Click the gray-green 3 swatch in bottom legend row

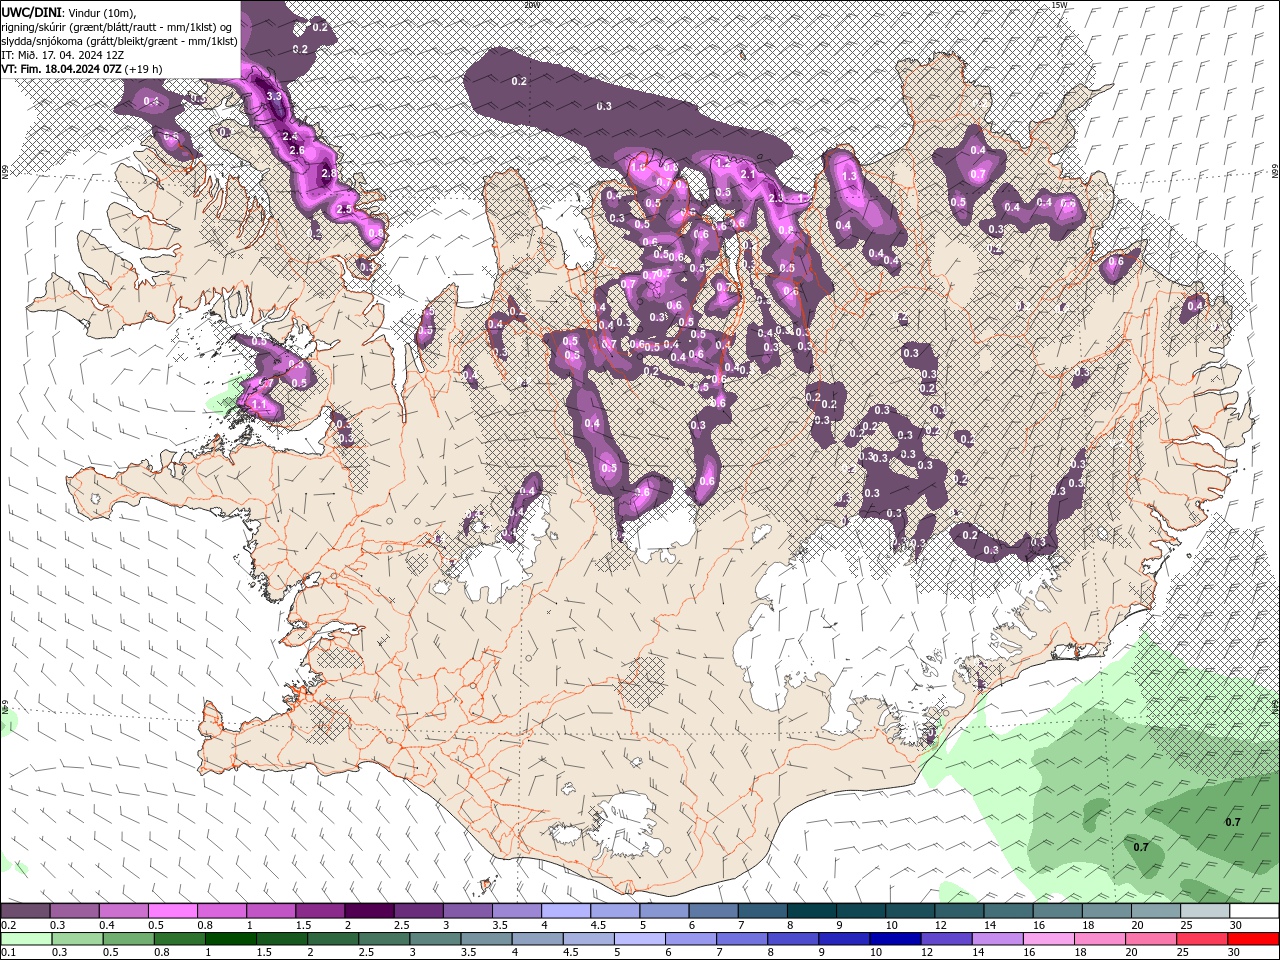[x=434, y=939]
